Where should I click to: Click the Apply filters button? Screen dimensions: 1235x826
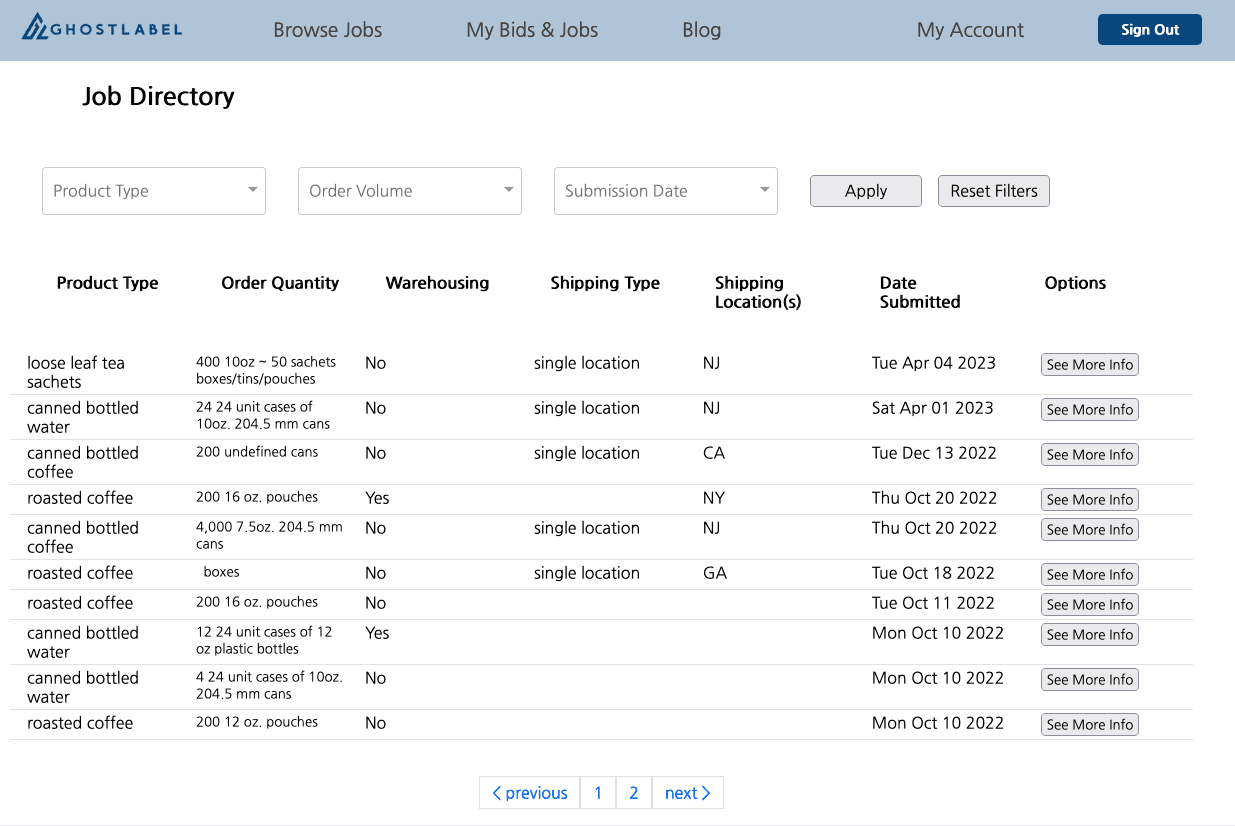coord(865,191)
